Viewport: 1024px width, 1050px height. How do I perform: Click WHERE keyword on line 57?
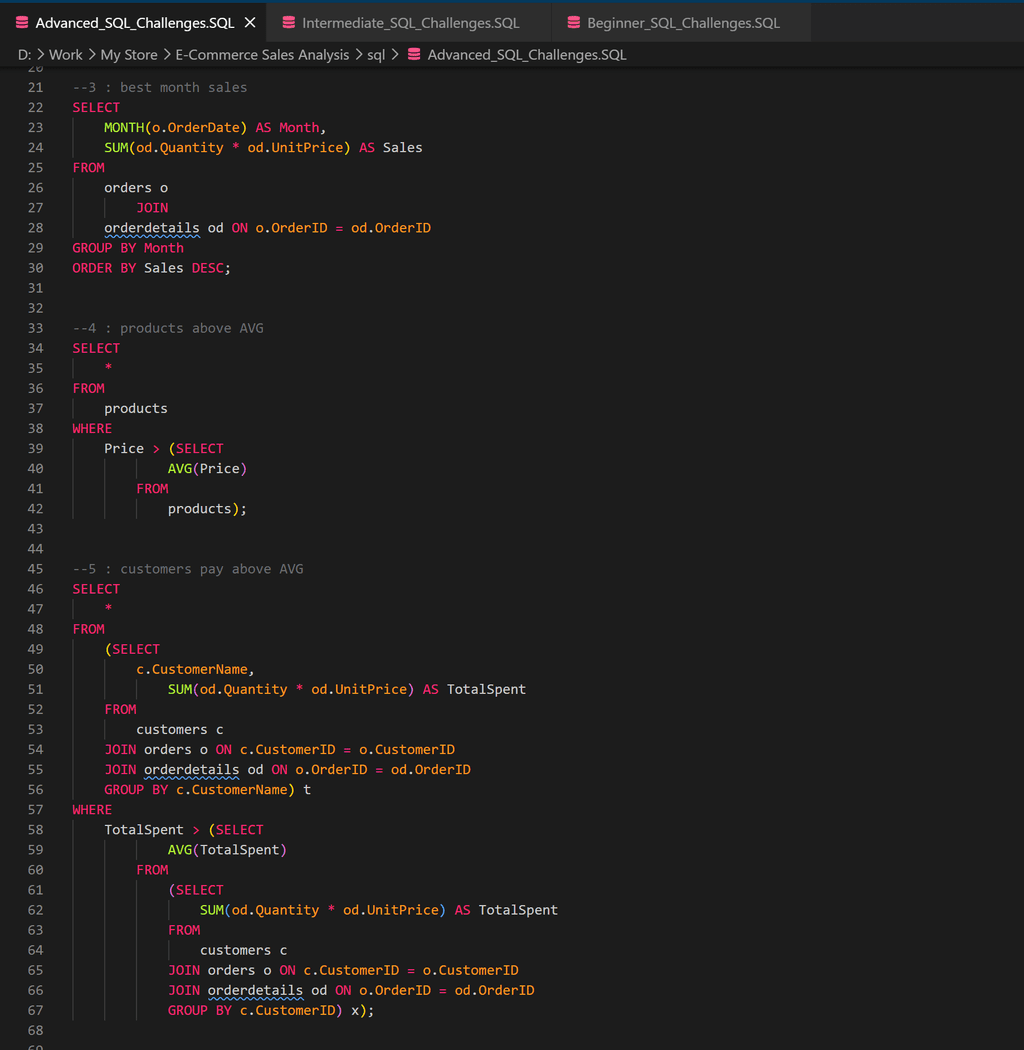point(92,810)
